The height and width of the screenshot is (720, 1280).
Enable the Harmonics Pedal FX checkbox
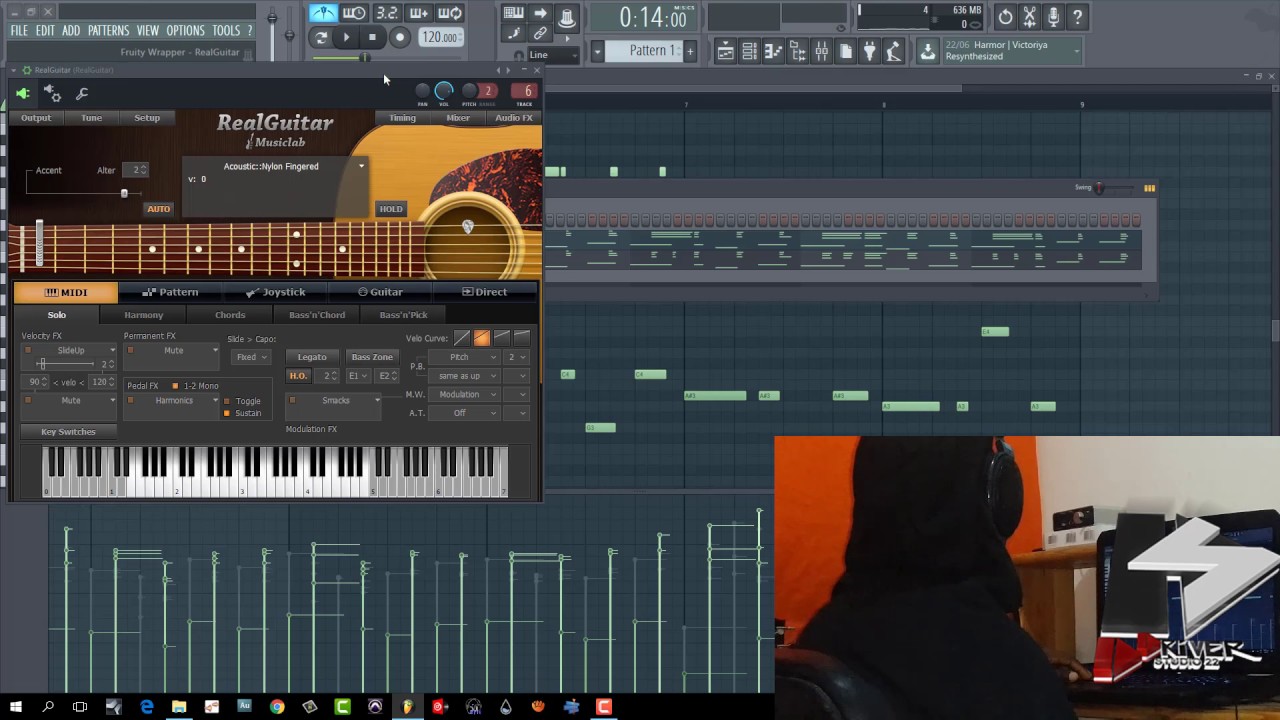point(130,401)
